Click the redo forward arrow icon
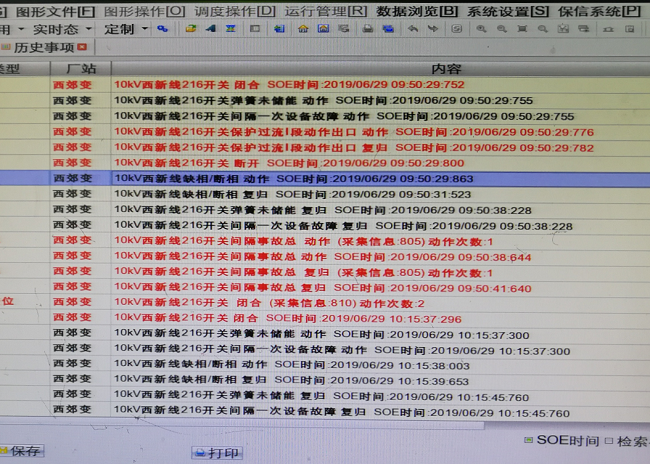The image size is (650, 464). pyautogui.click(x=435, y=29)
